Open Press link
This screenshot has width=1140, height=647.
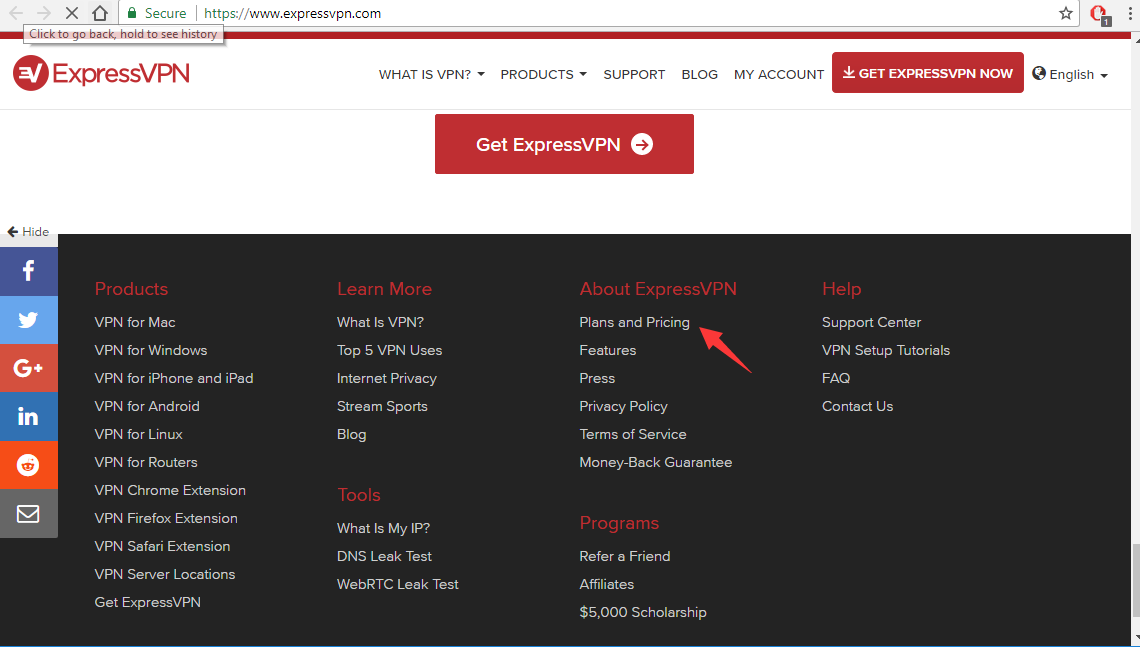597,378
